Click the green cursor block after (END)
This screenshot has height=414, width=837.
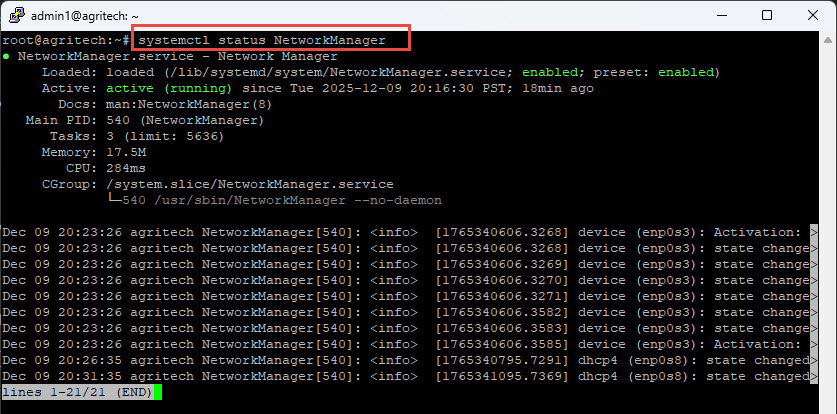157,392
